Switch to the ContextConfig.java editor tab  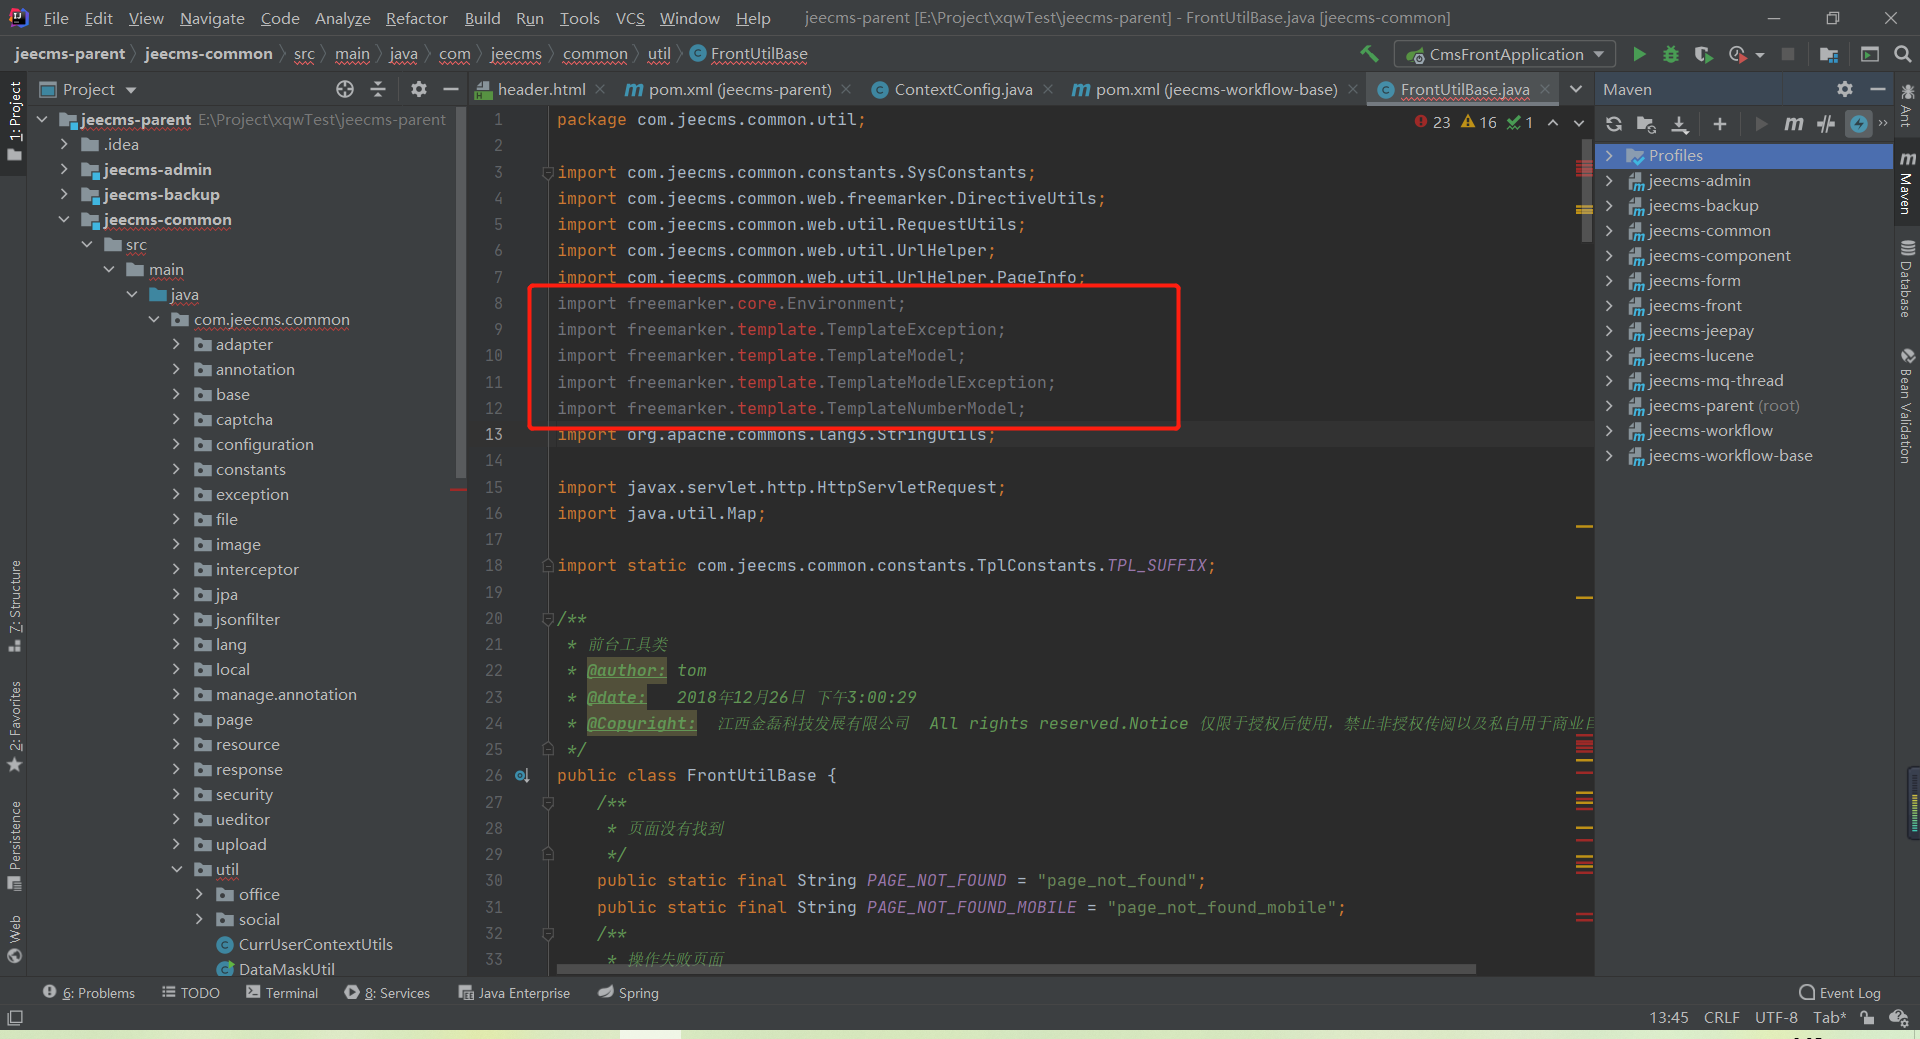[962, 89]
